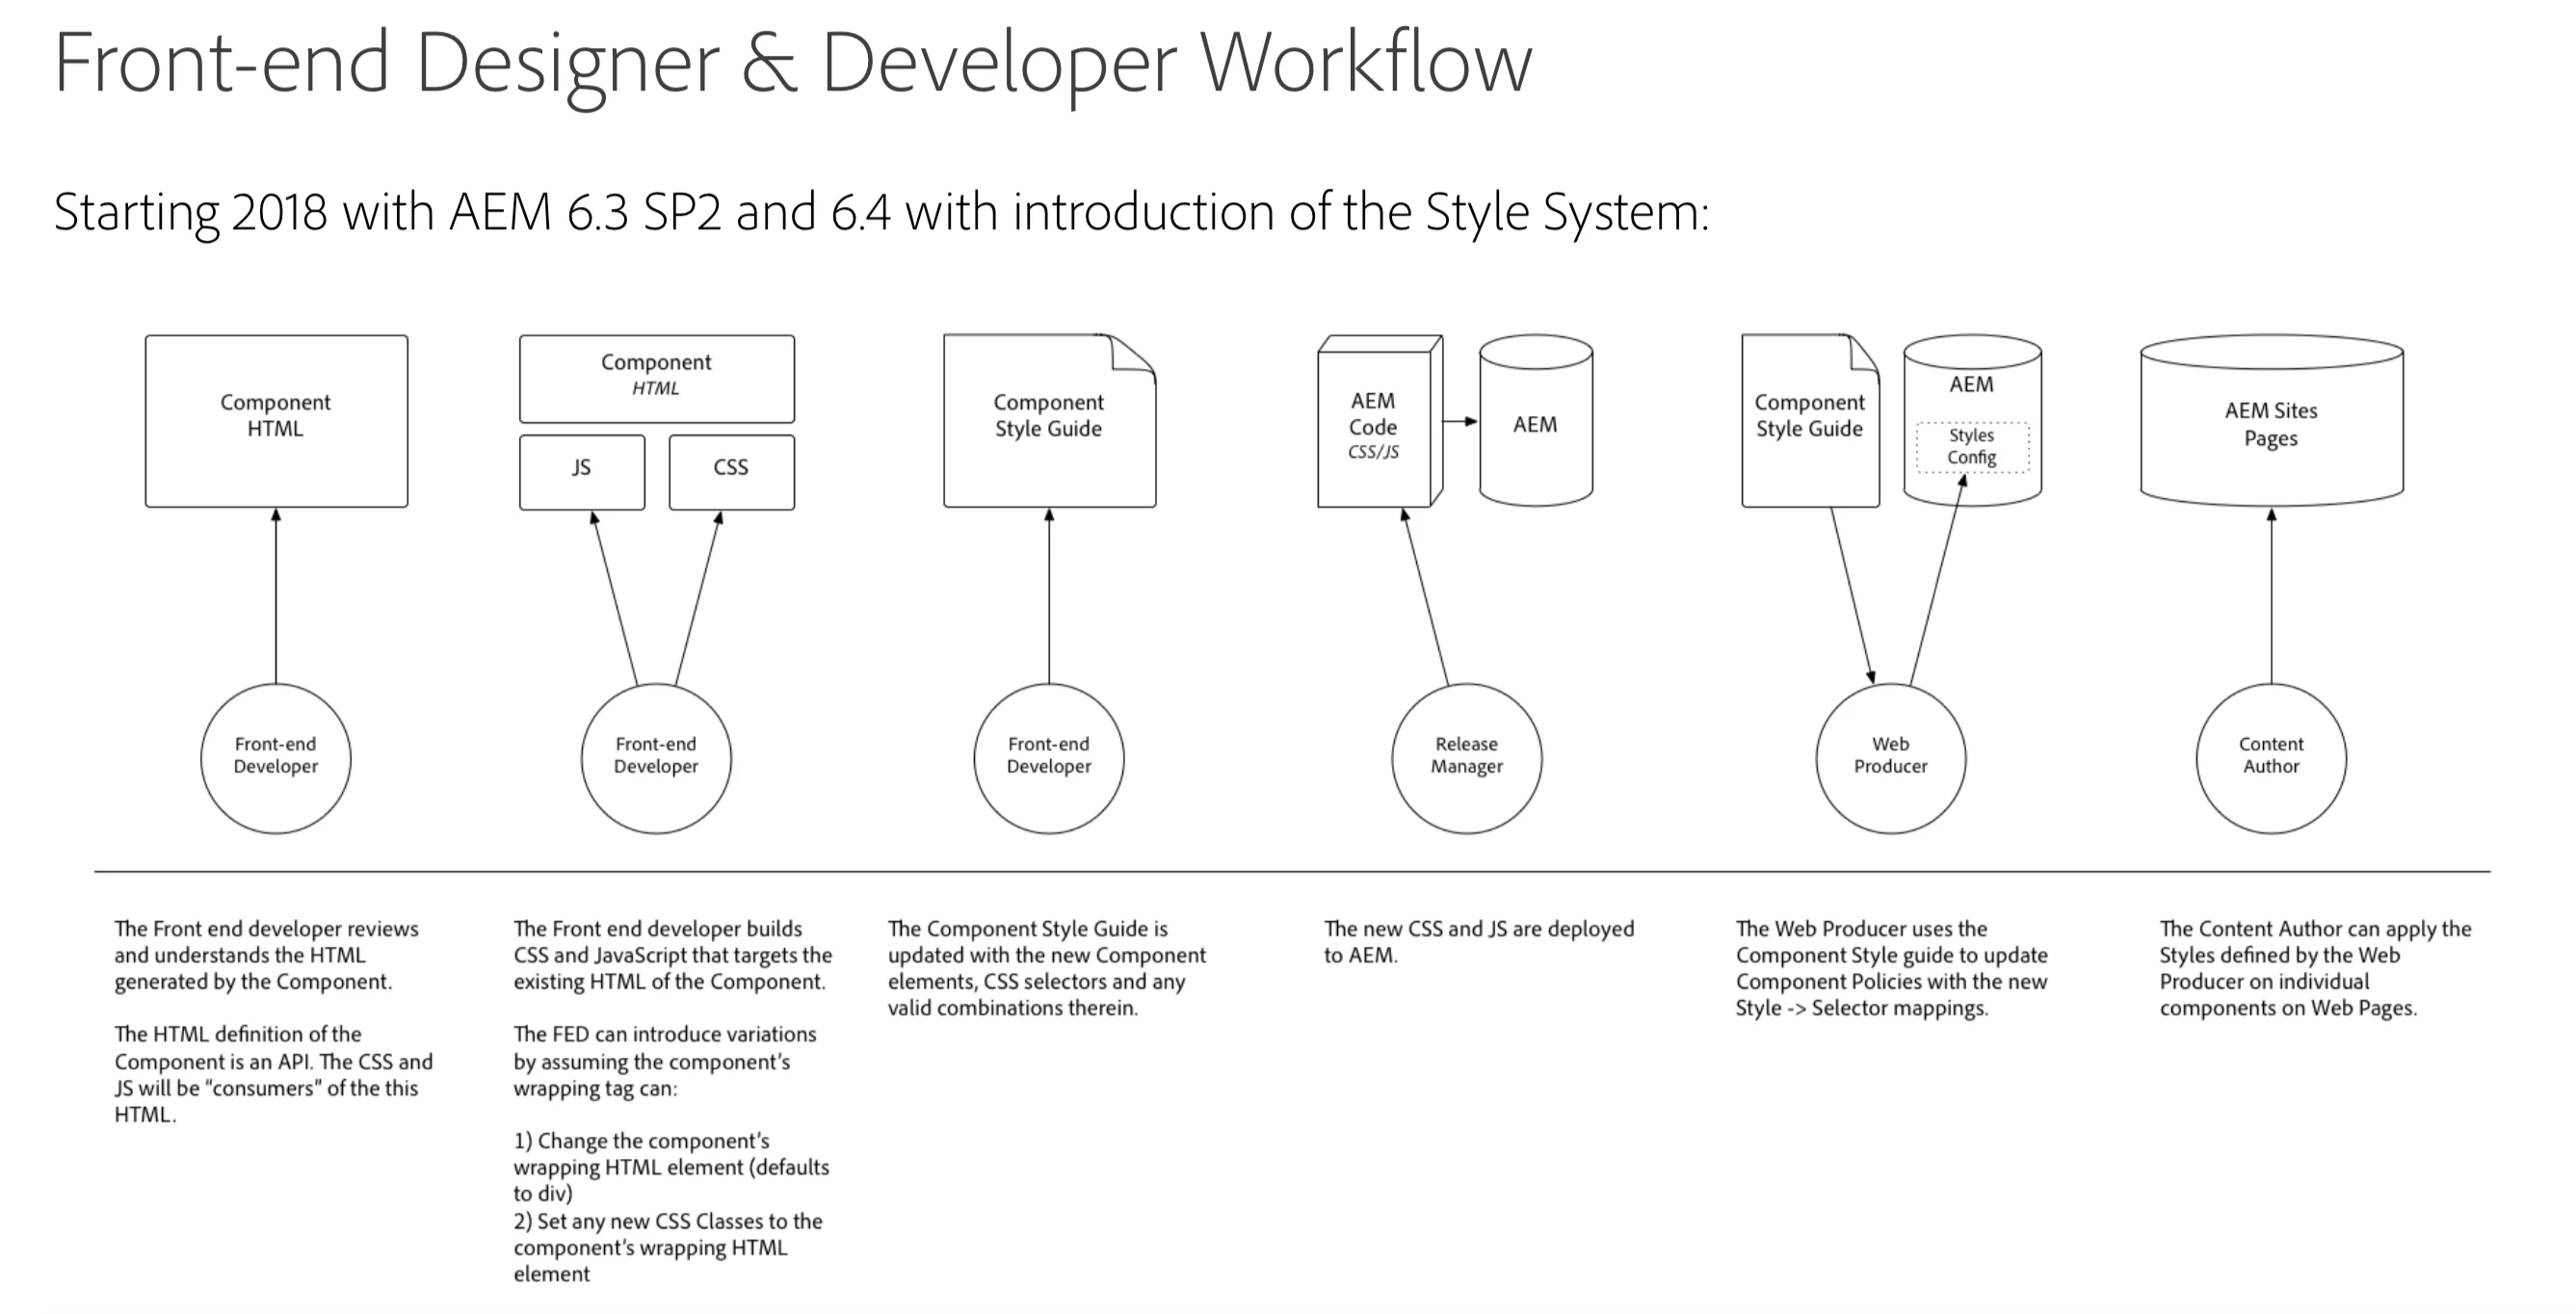Click the Content Author circle

tap(2270, 757)
